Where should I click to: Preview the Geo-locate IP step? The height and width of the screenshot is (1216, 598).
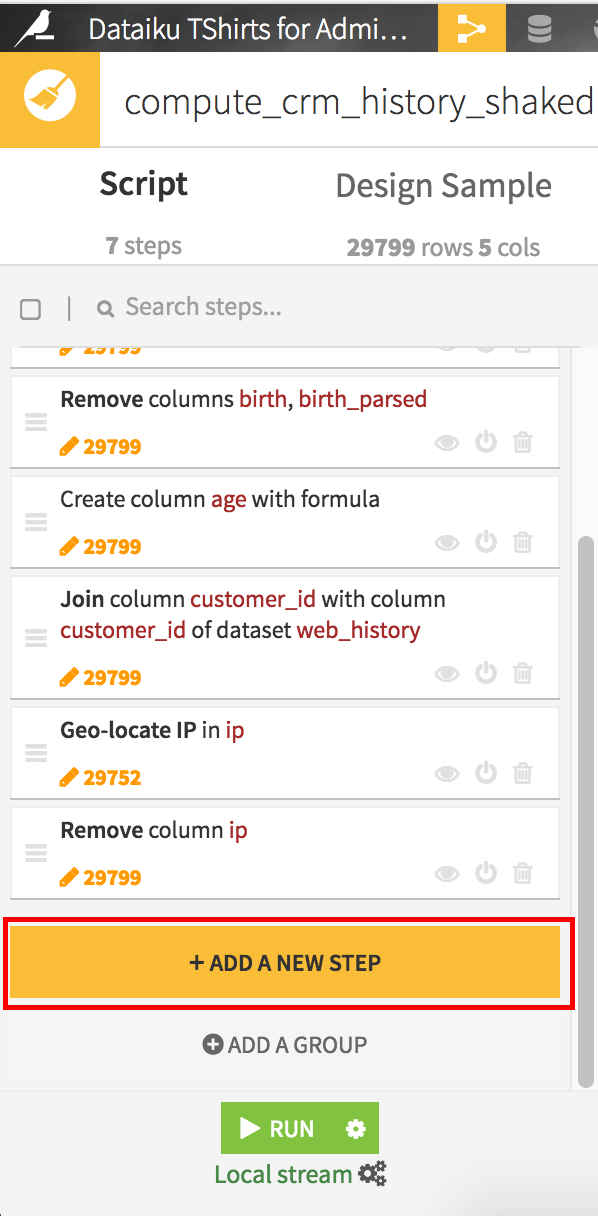(x=447, y=773)
